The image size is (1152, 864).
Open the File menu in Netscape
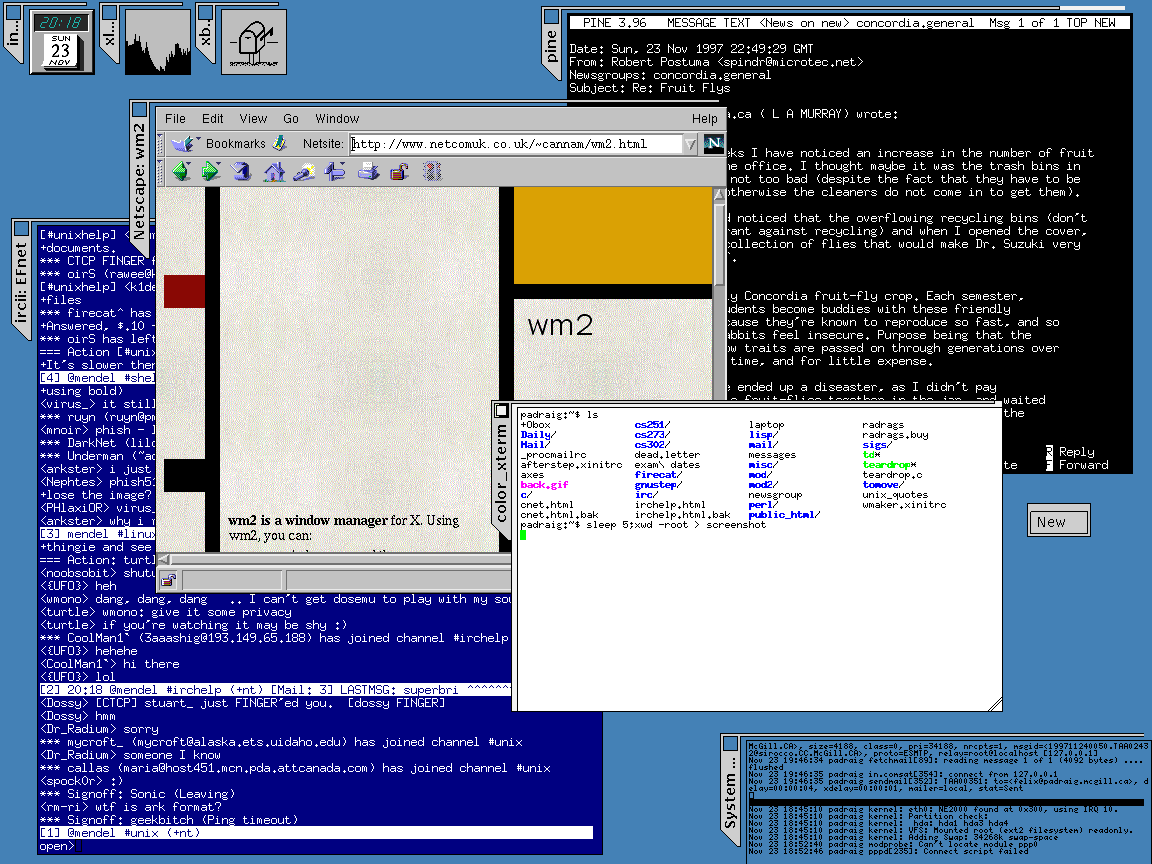pyautogui.click(x=175, y=118)
